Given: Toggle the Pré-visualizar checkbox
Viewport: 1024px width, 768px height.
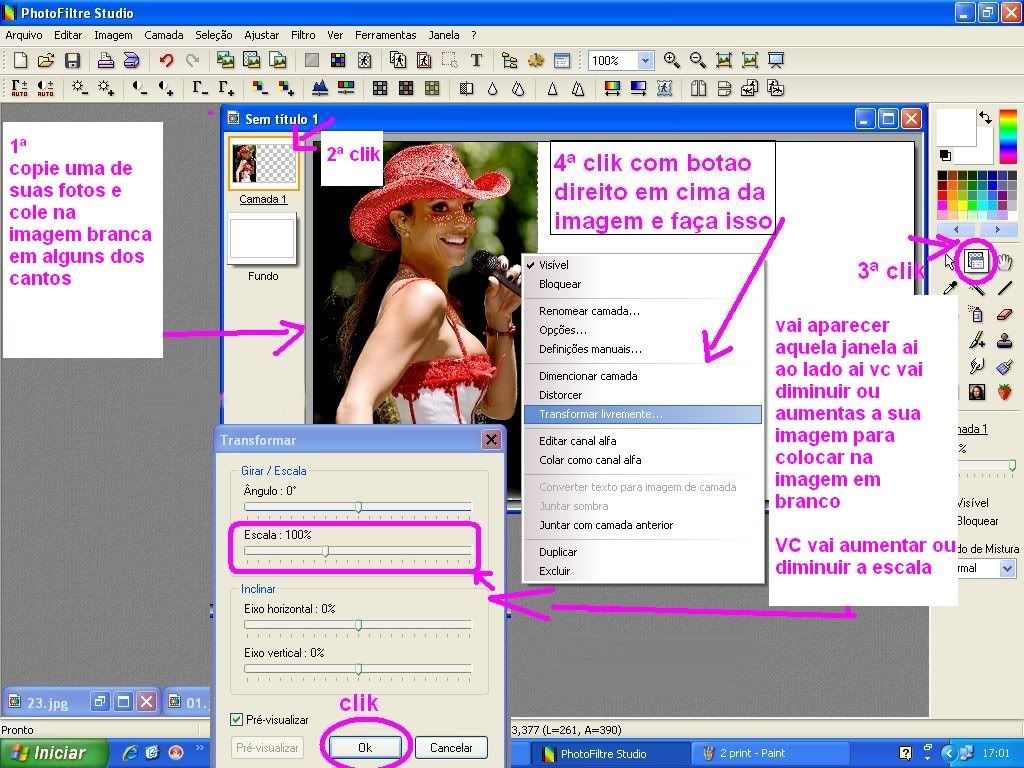Looking at the screenshot, I should point(237,720).
